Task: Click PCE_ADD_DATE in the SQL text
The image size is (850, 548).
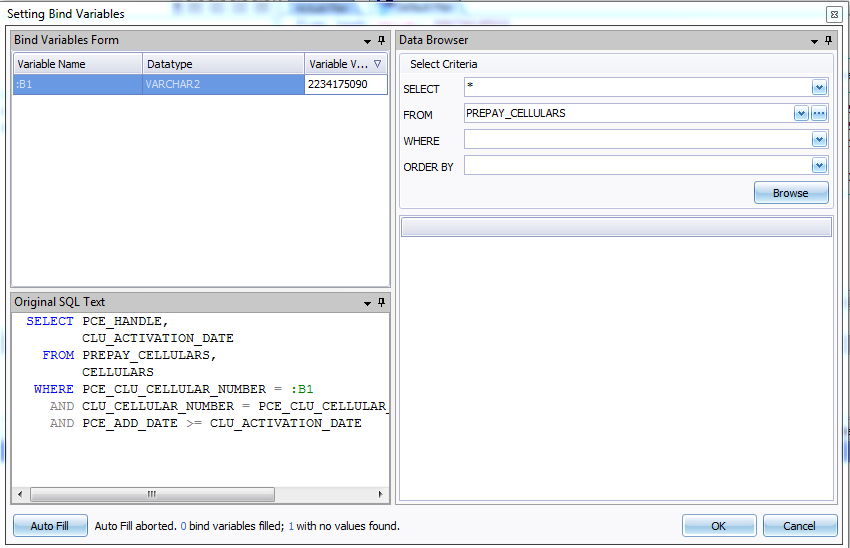Action: (130, 423)
